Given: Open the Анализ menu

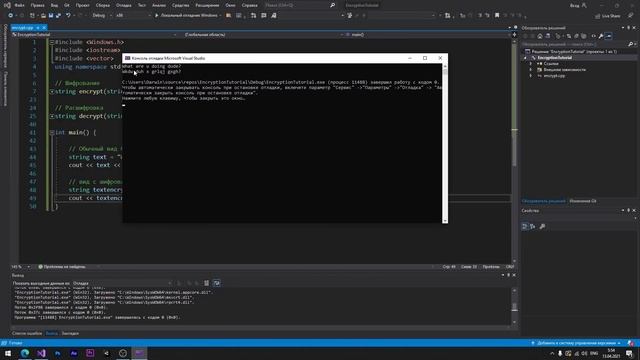Looking at the screenshot, I should [159, 5].
